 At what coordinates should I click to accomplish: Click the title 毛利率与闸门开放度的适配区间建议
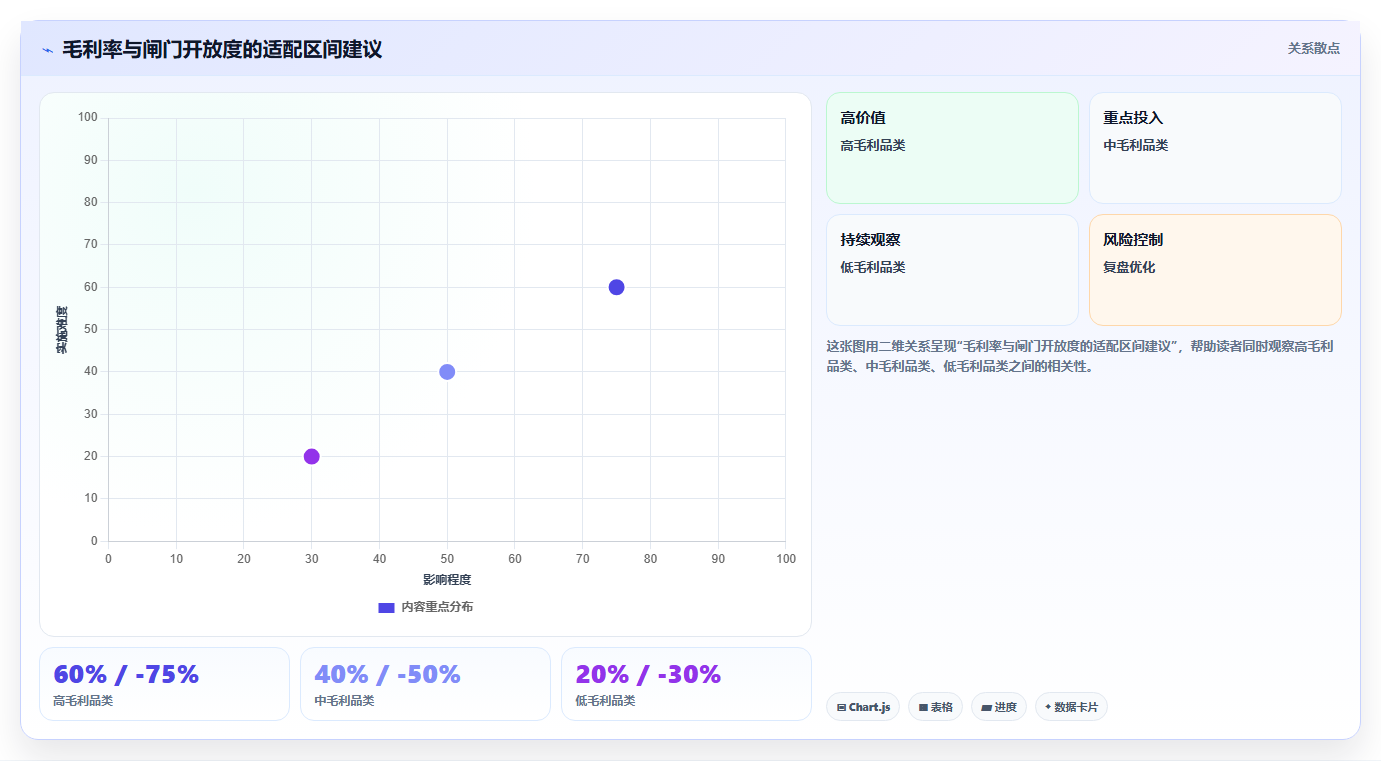[x=222, y=49]
